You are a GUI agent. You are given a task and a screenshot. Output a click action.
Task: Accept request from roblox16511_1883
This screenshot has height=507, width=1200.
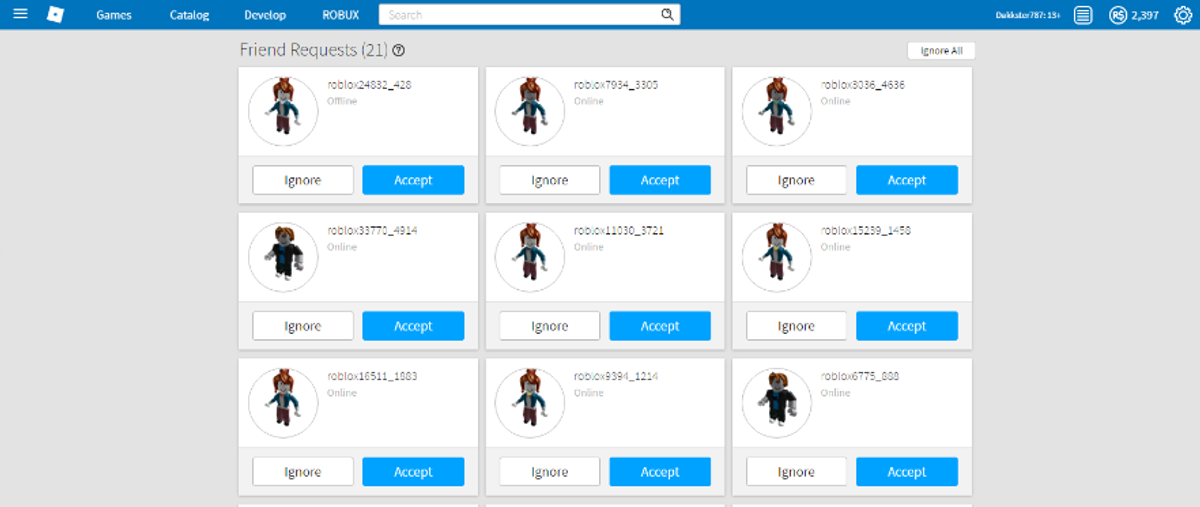[413, 472]
